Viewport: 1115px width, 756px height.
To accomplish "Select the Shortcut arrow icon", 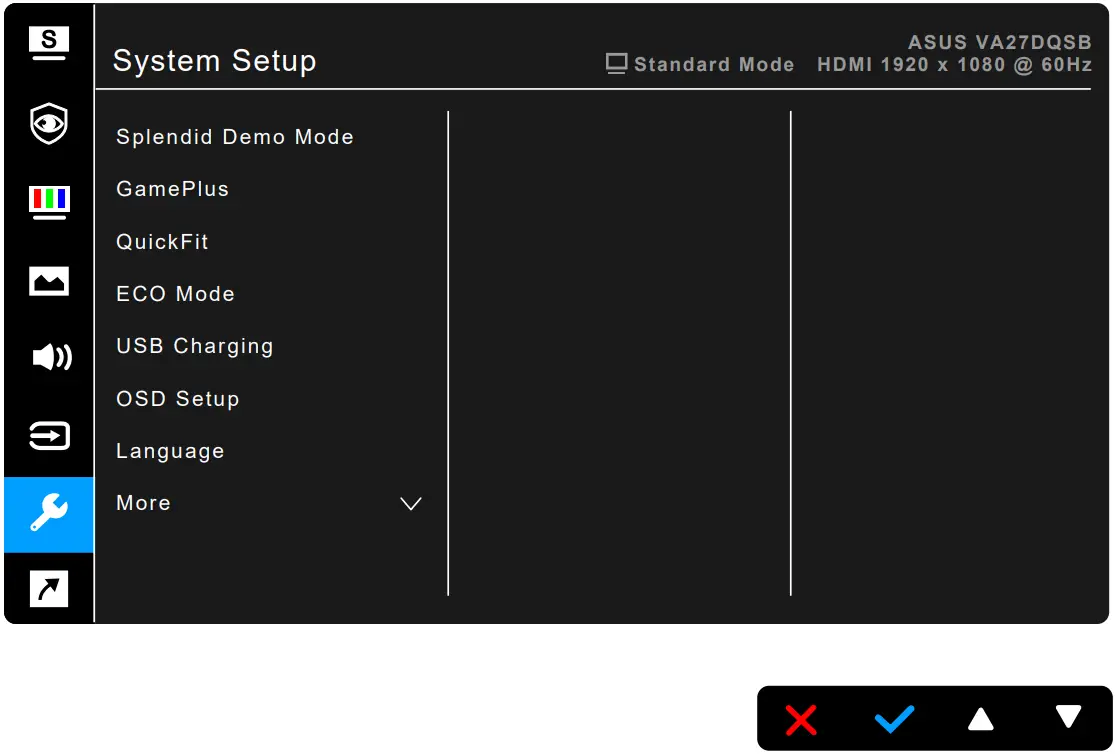I will pyautogui.click(x=48, y=589).
